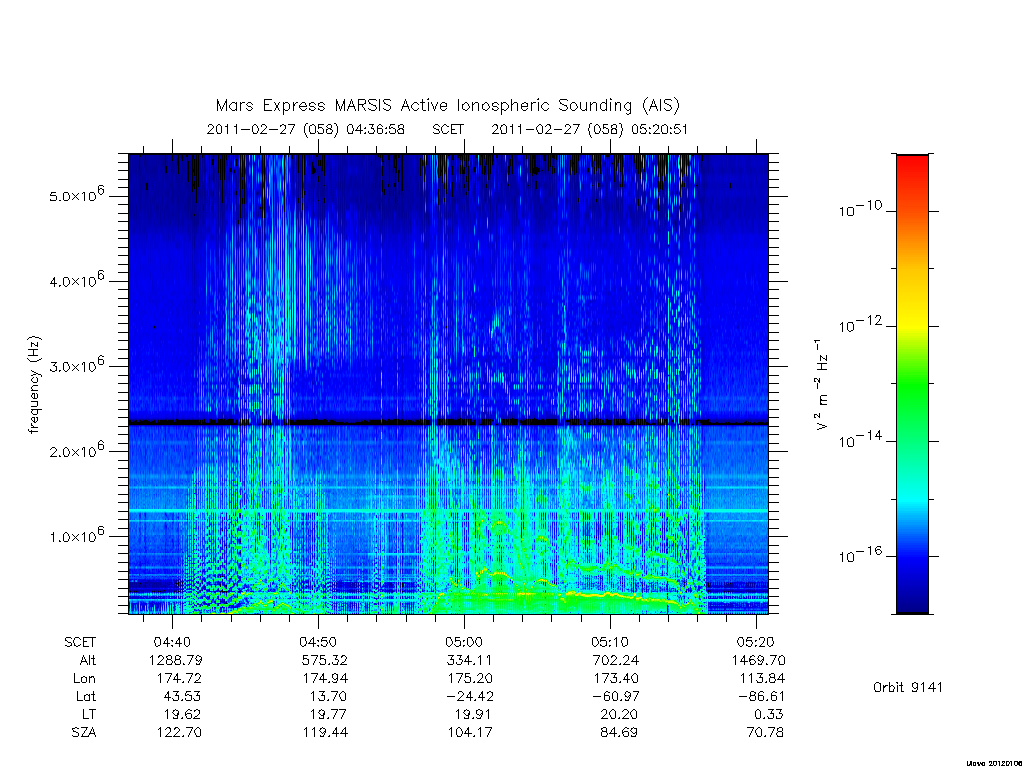Click the SZA value 104.17
This screenshot has height=768, width=1024.
tap(470, 732)
